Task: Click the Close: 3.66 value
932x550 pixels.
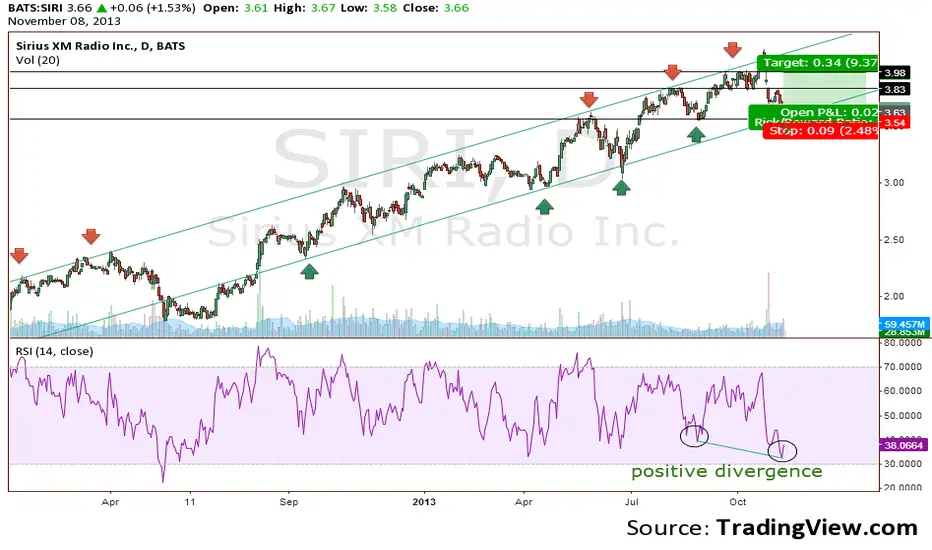Action: pos(436,8)
